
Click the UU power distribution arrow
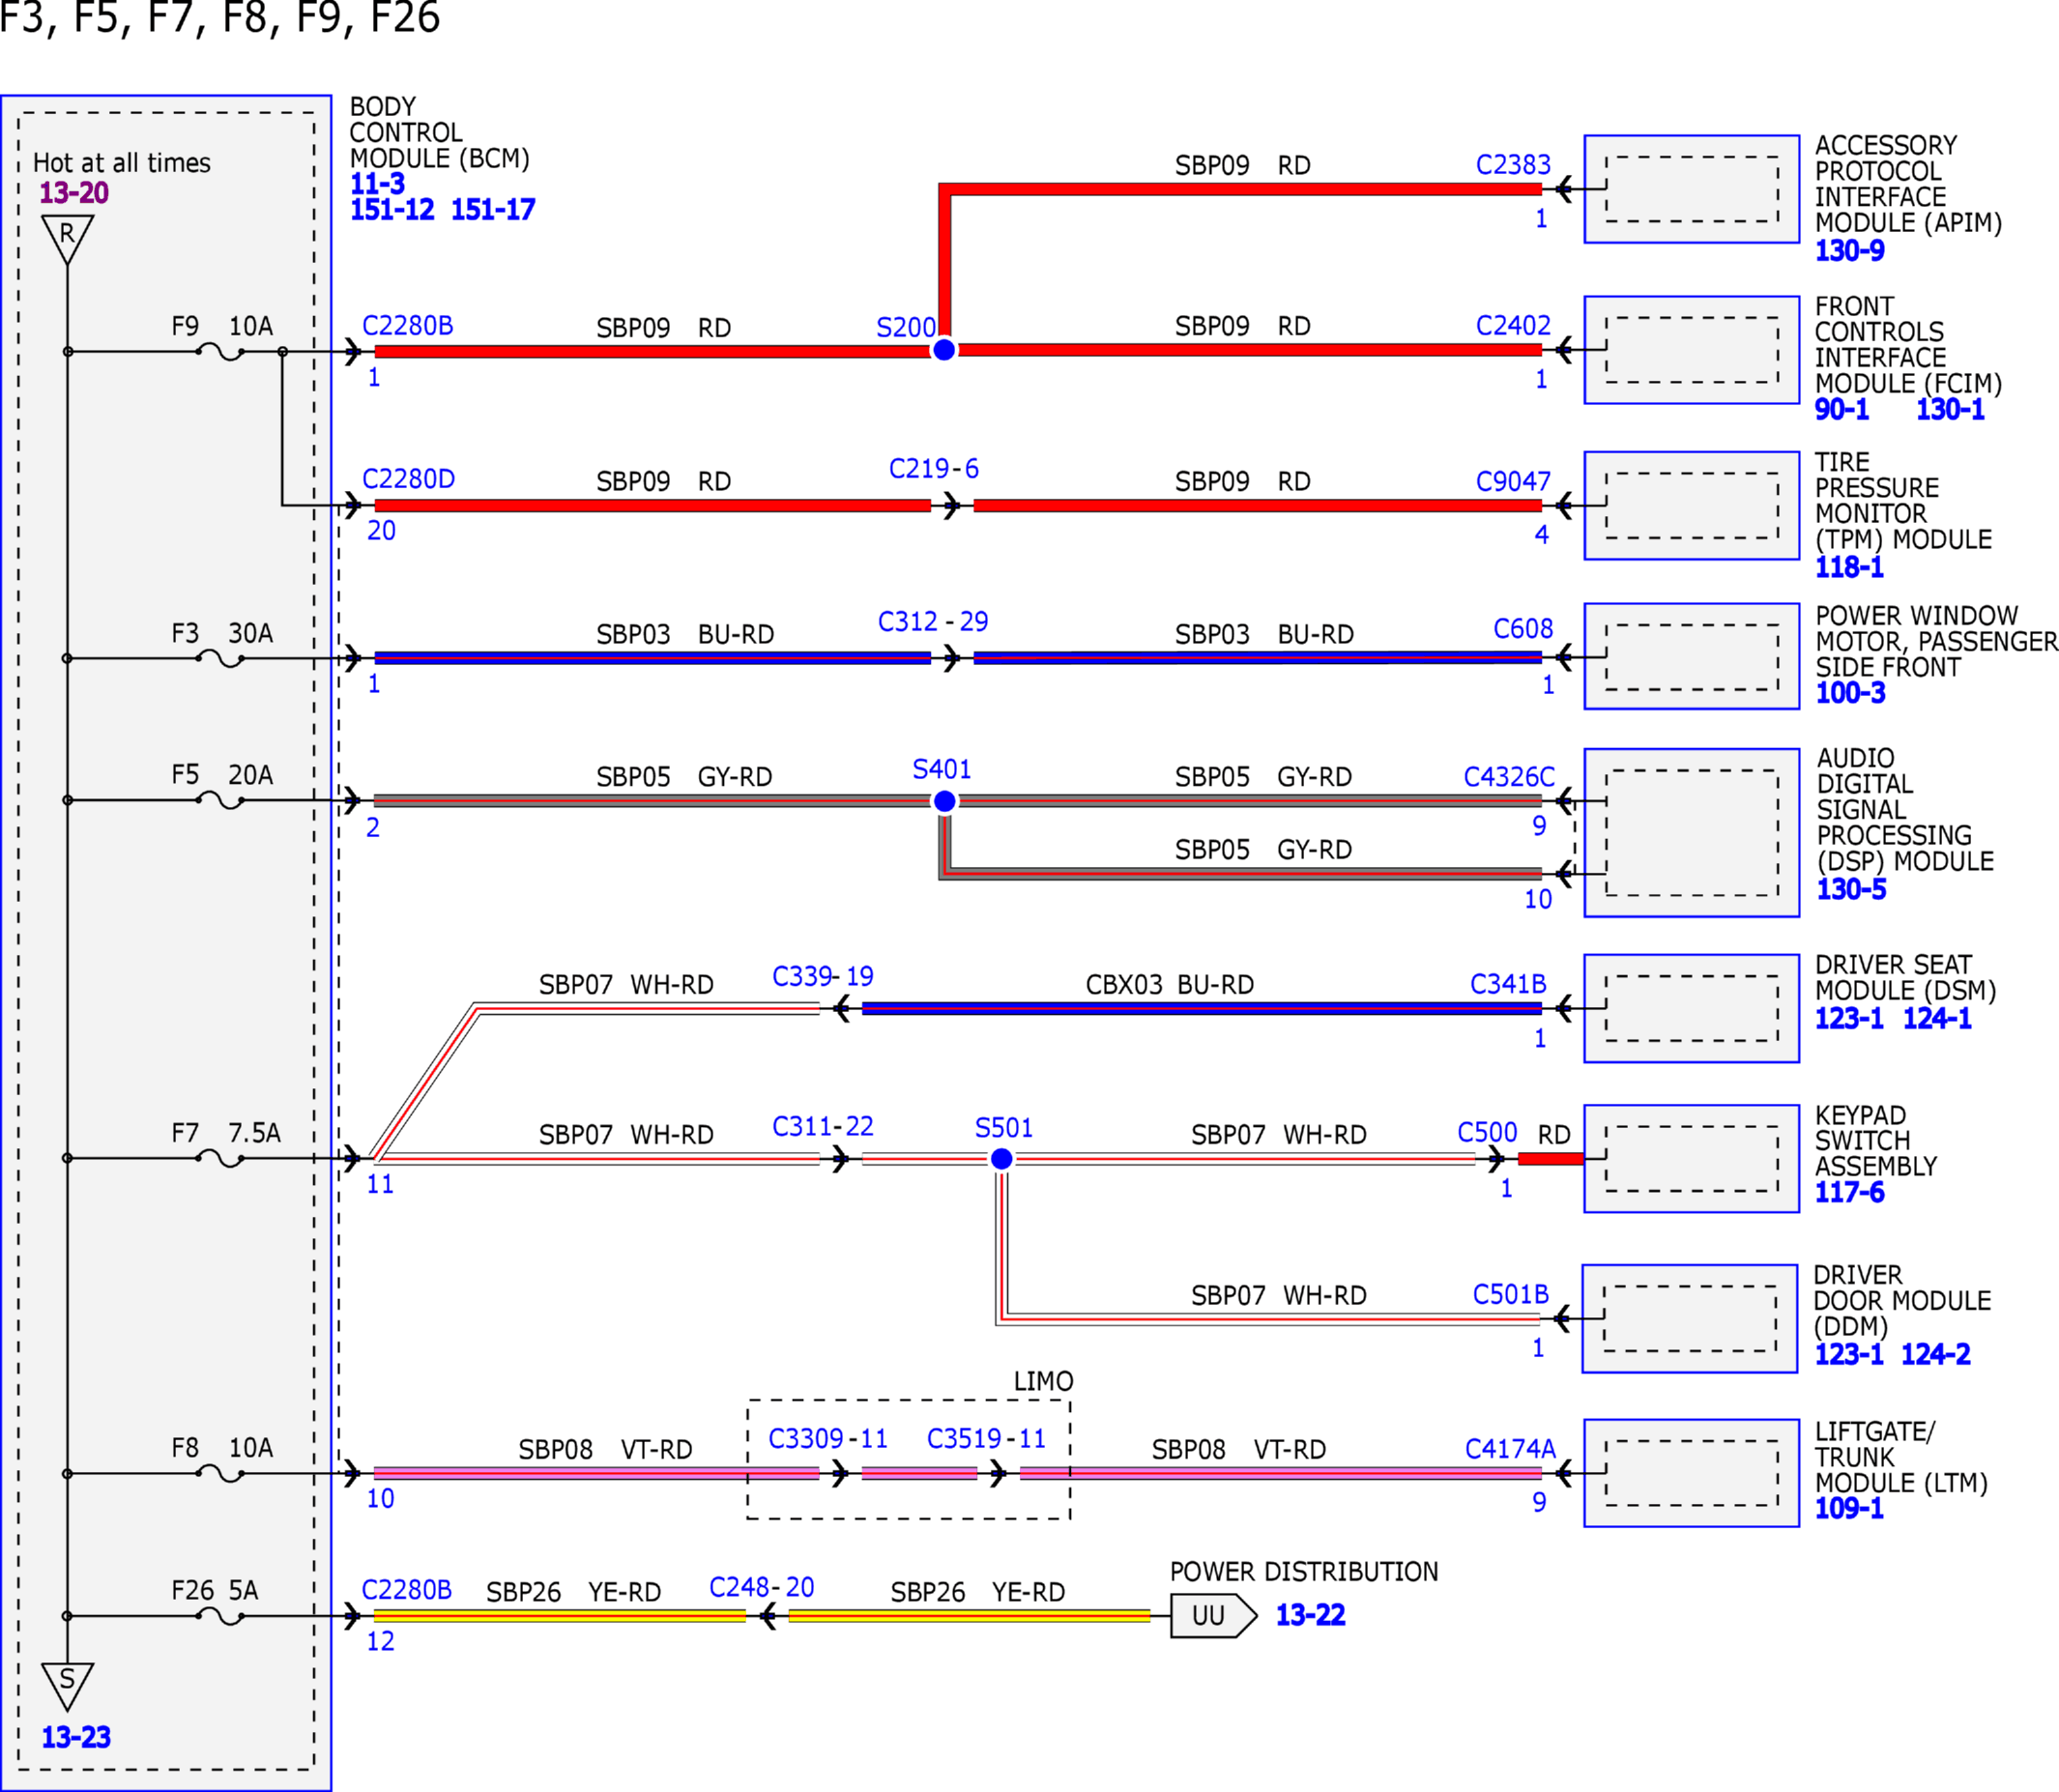coord(1214,1616)
